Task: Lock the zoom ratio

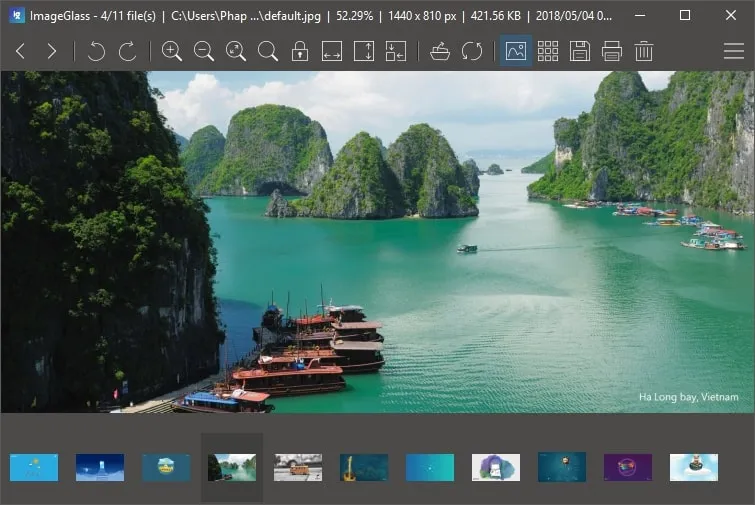Action: click(x=299, y=51)
